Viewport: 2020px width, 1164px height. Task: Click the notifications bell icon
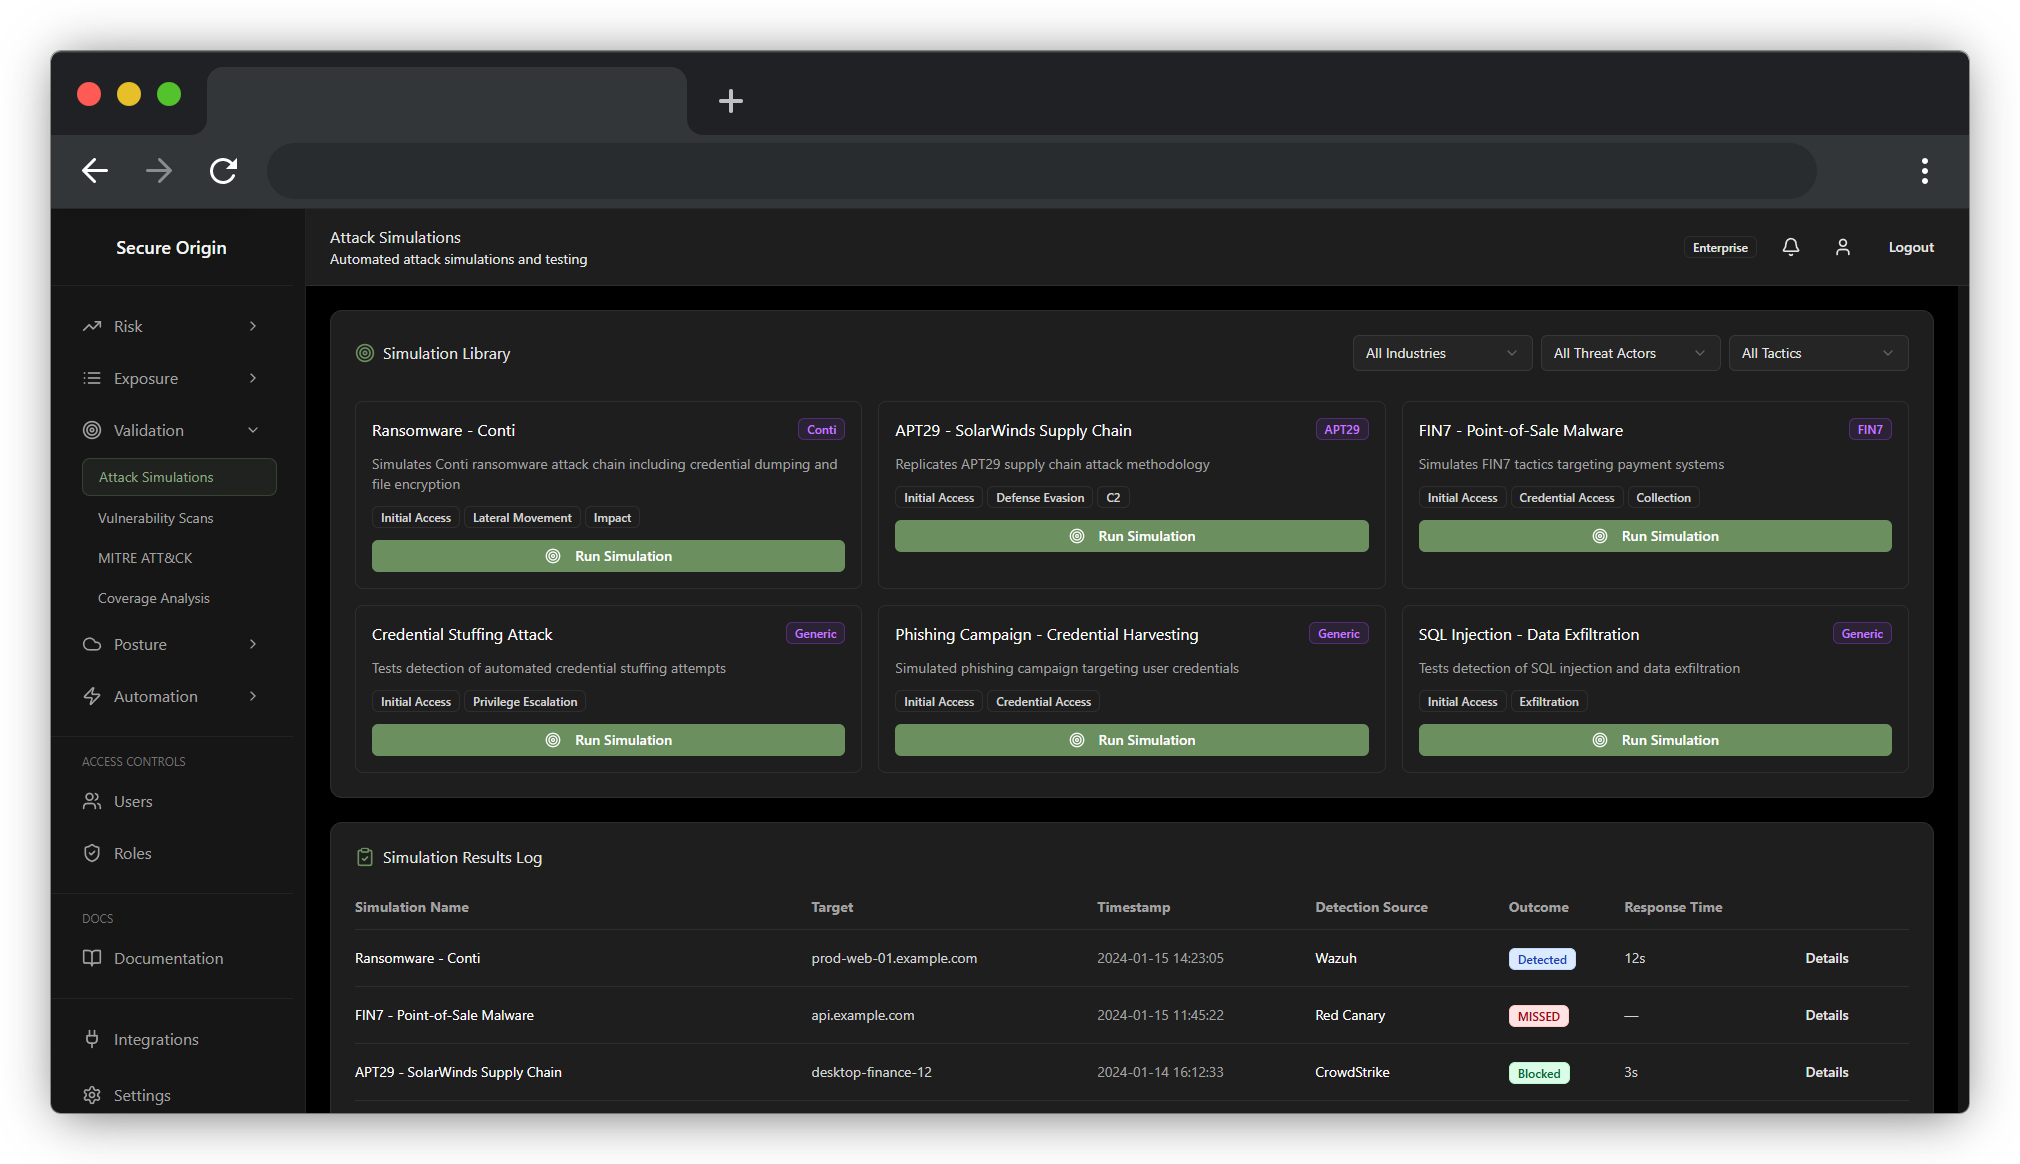1790,247
